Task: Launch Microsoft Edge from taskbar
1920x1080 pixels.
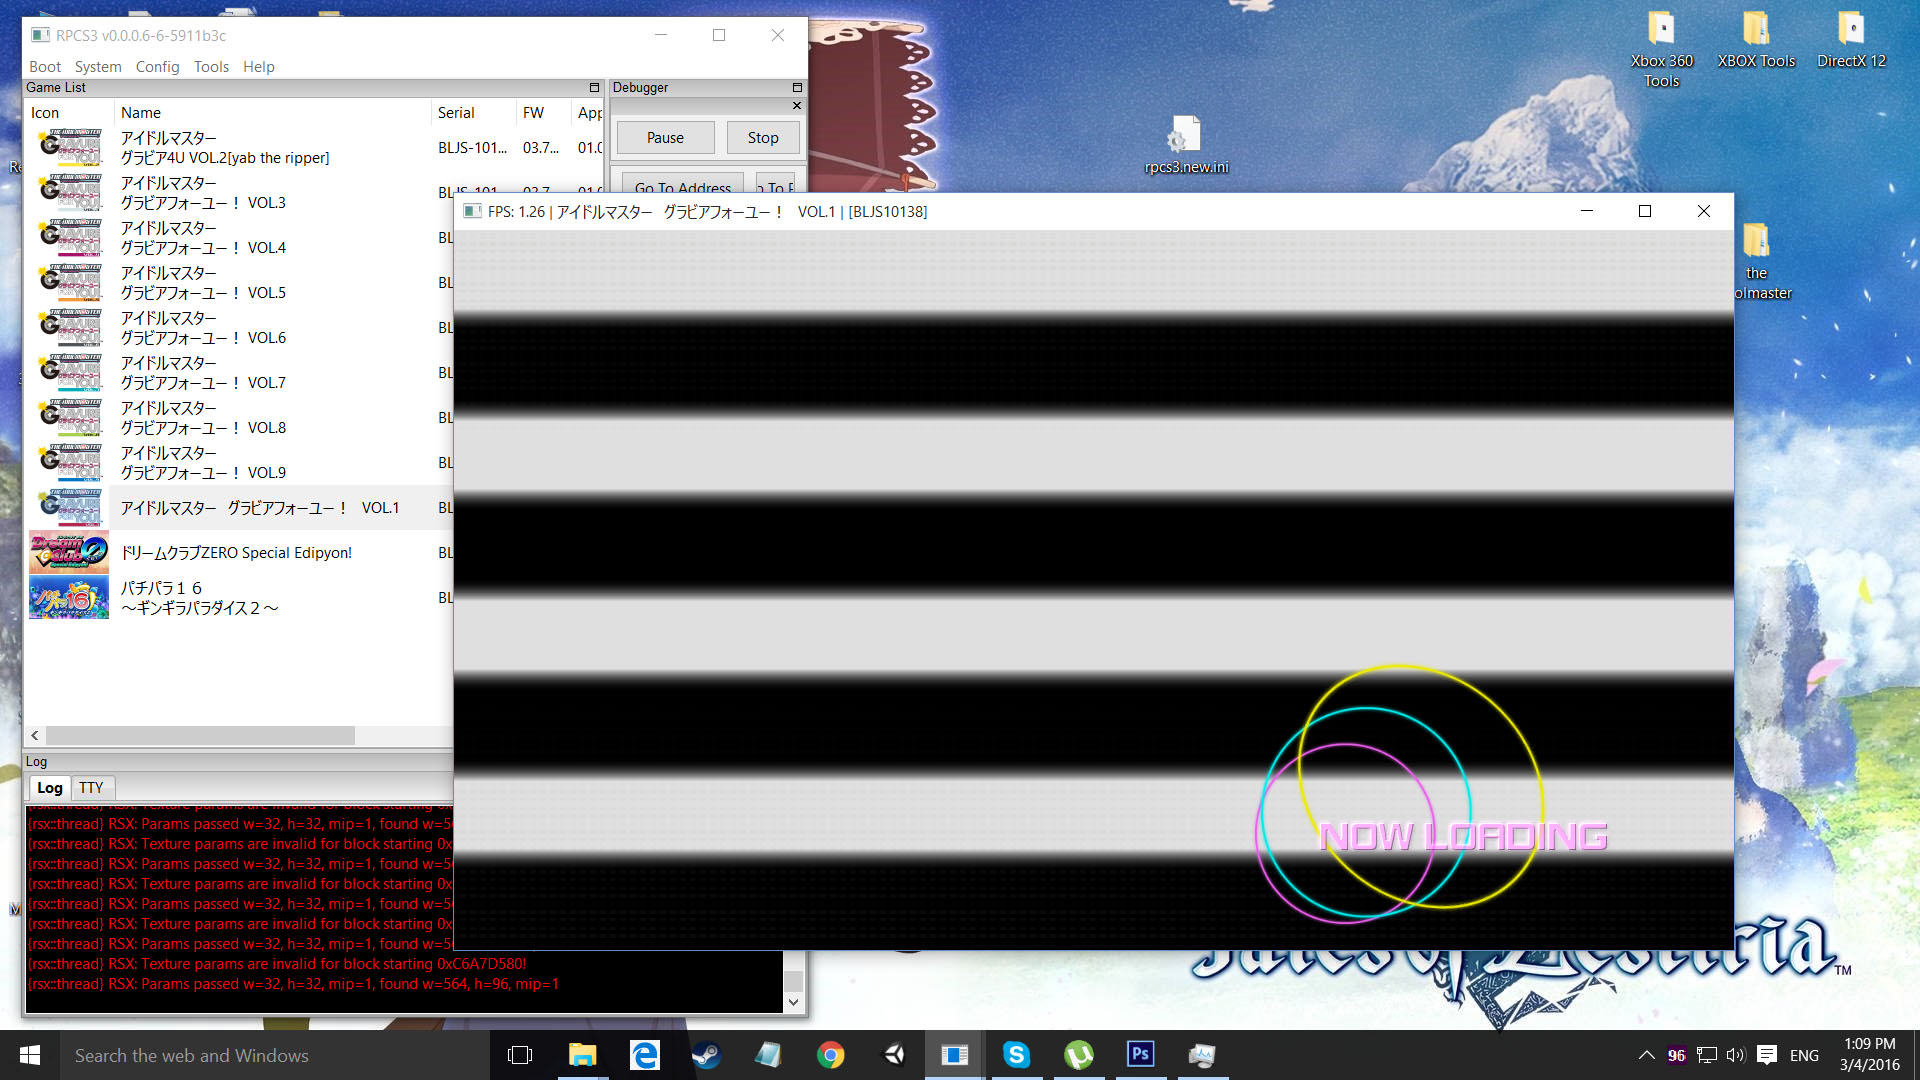Action: [644, 1055]
